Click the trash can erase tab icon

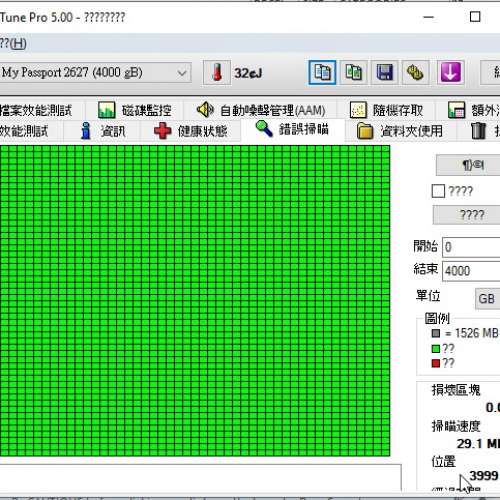479,131
